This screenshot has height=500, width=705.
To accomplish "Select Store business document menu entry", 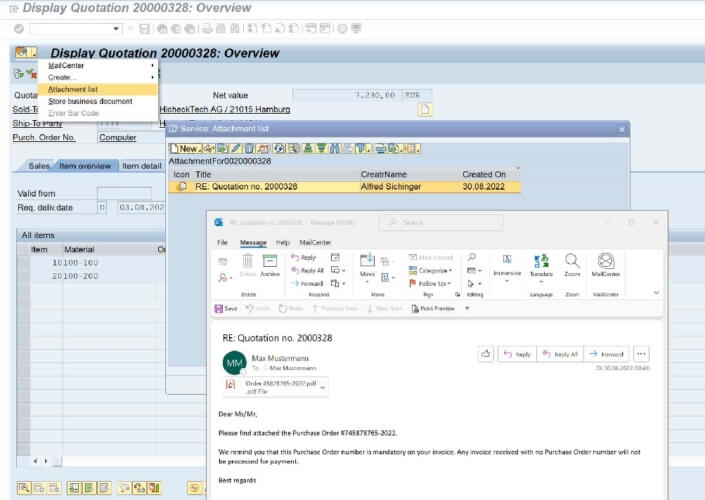I will (x=98, y=101).
